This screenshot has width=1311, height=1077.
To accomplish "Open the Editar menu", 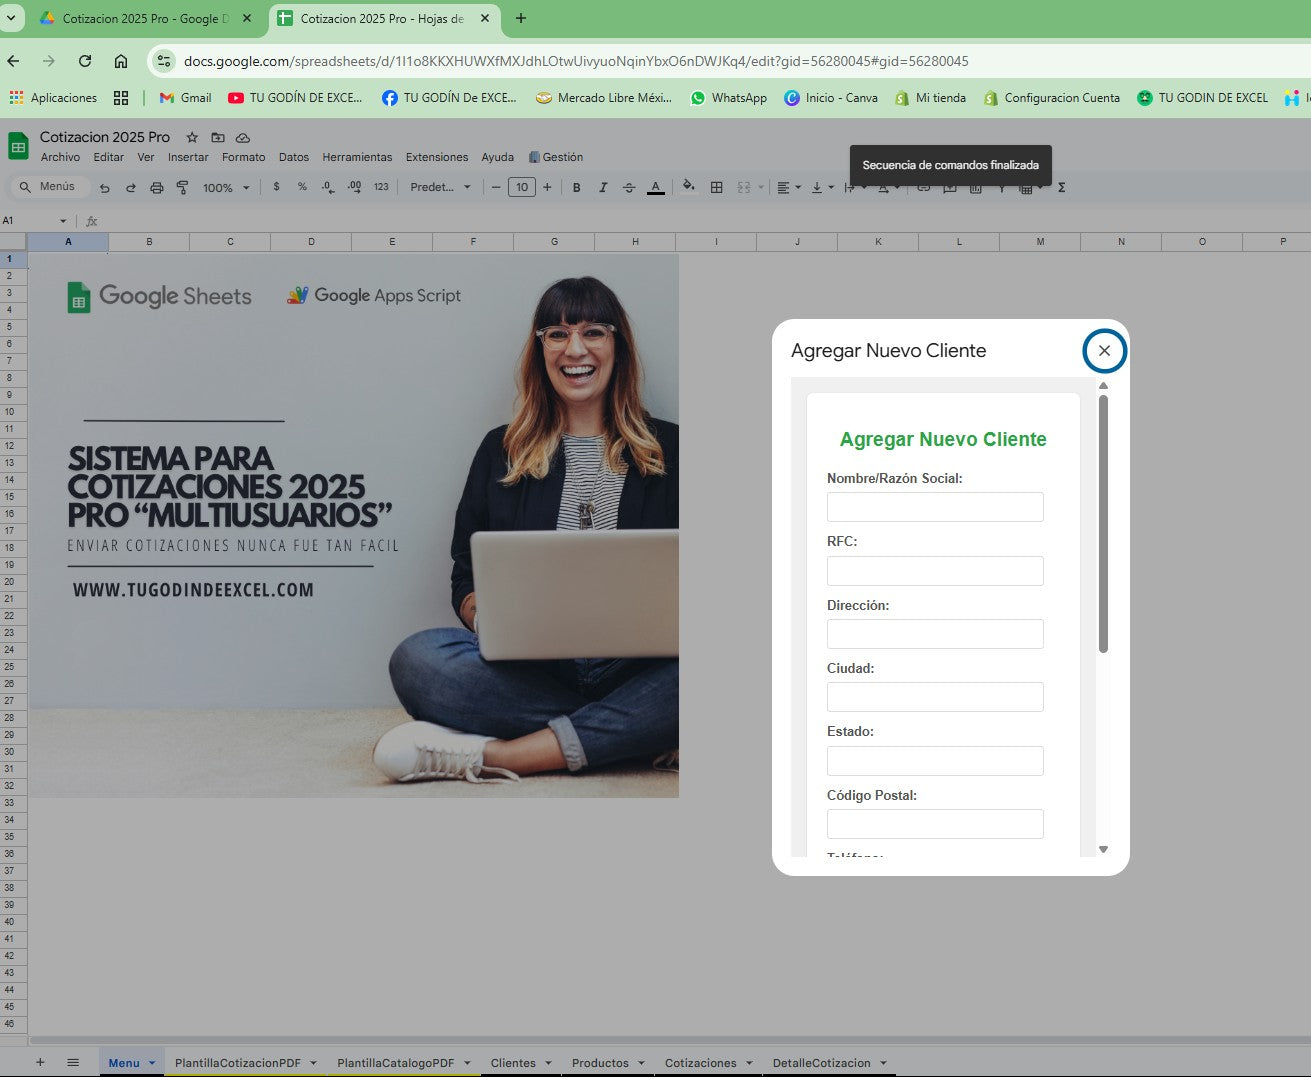I will pyautogui.click(x=108, y=157).
